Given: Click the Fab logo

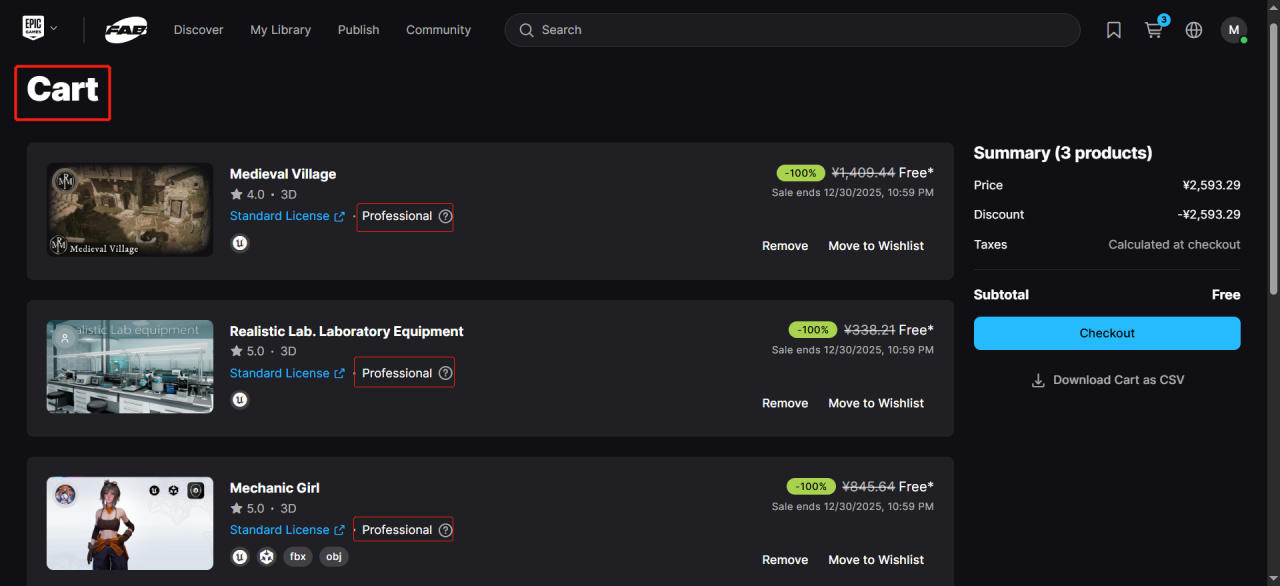Looking at the screenshot, I should pos(127,30).
